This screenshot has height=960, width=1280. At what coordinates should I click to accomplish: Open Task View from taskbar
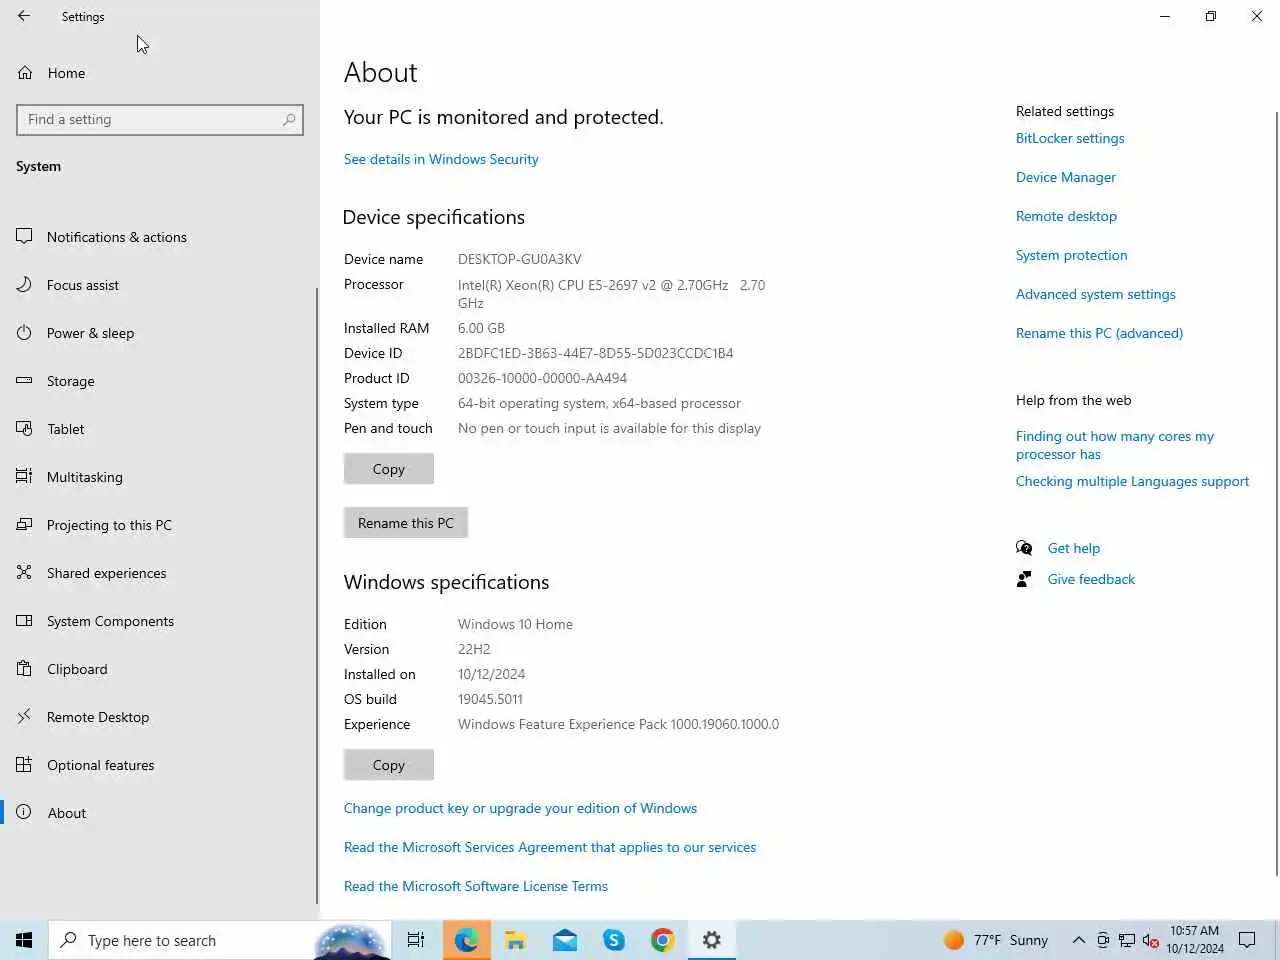tap(416, 940)
